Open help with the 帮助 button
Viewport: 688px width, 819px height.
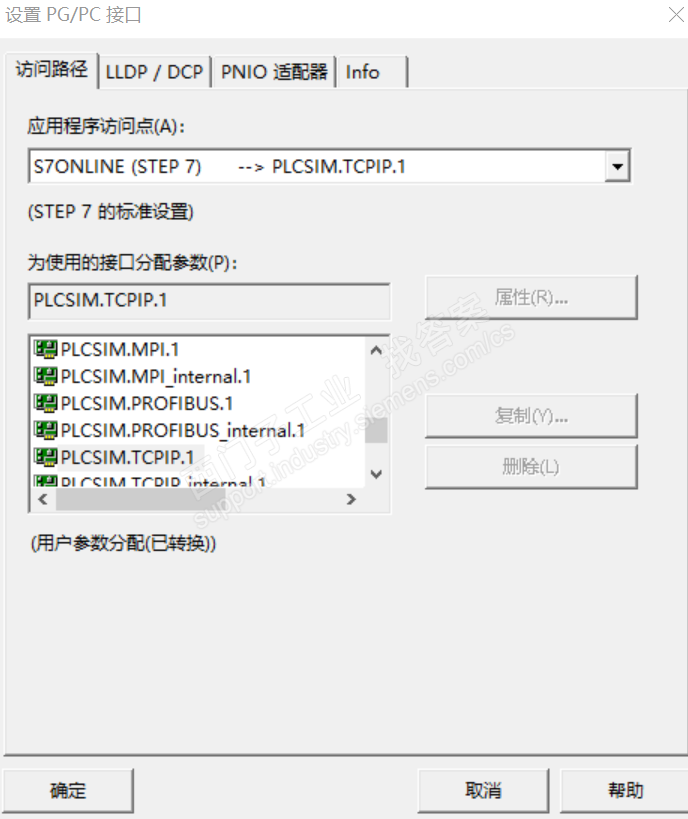coord(625,791)
